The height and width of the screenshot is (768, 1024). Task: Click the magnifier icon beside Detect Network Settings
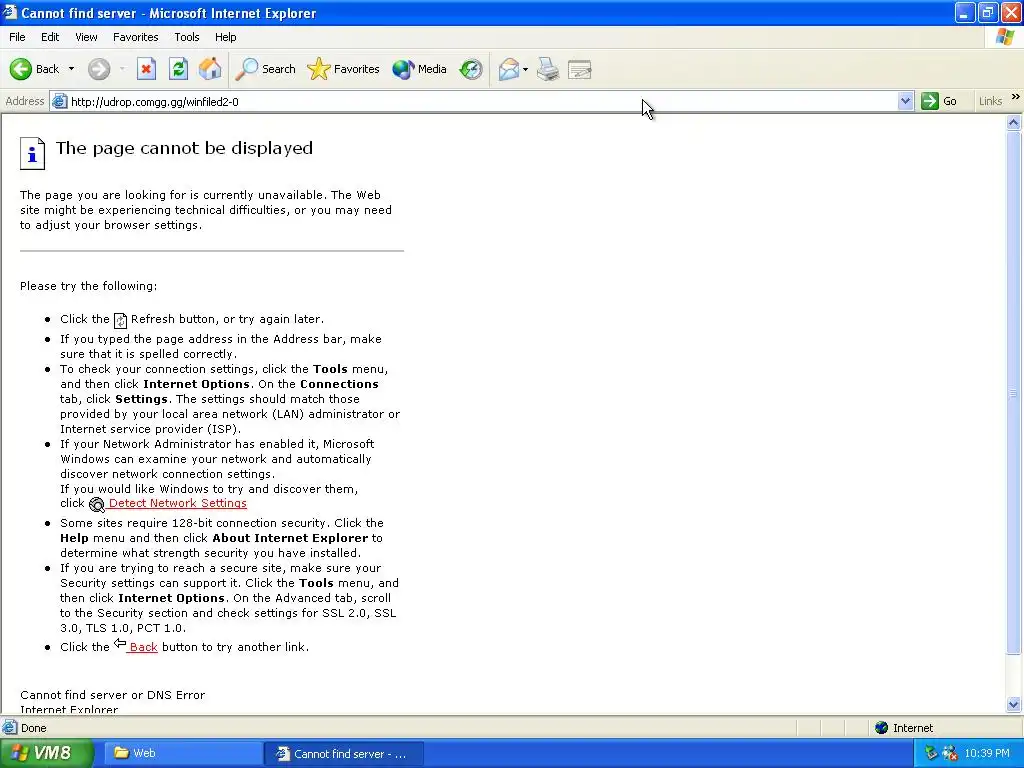coord(97,504)
